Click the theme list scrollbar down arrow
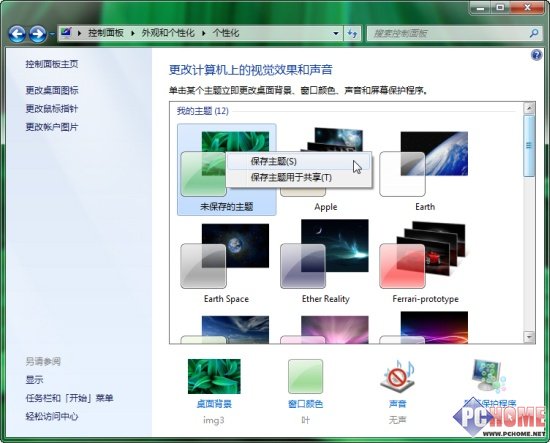Screen dimensions: 550x443 coord(529,337)
